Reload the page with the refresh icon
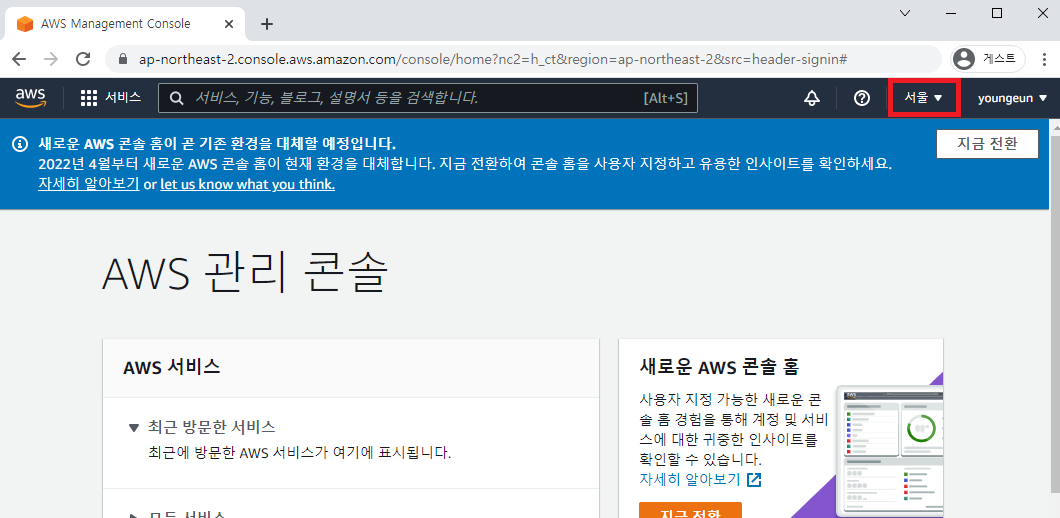The width and height of the screenshot is (1060, 518). coord(83,59)
